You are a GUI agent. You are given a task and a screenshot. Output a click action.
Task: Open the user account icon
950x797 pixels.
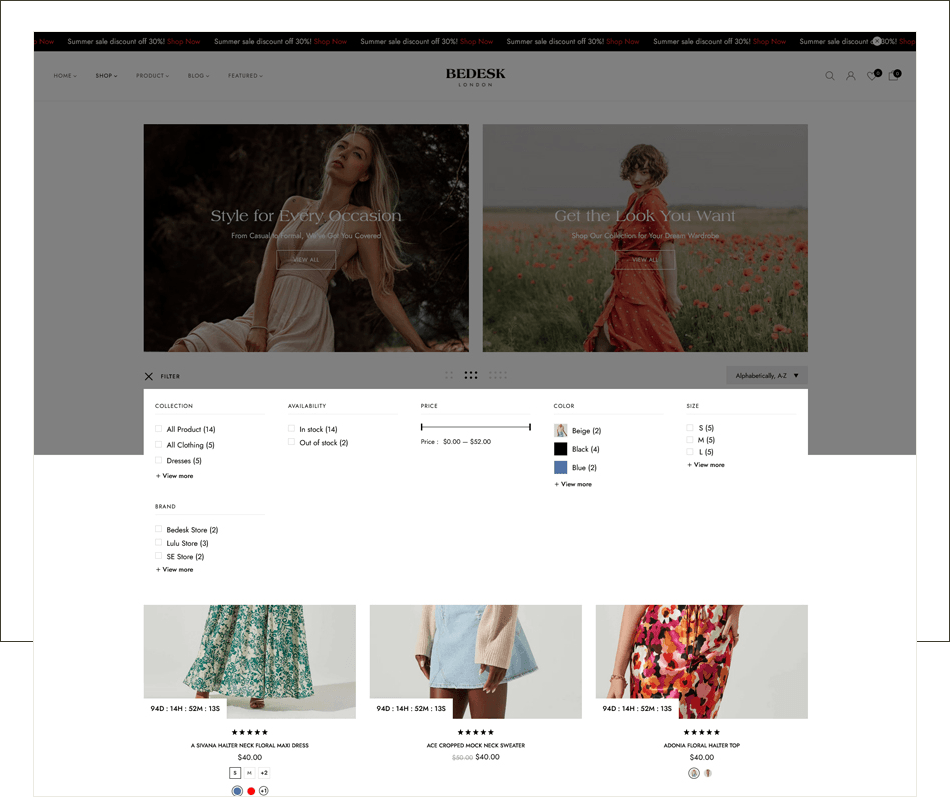851,76
